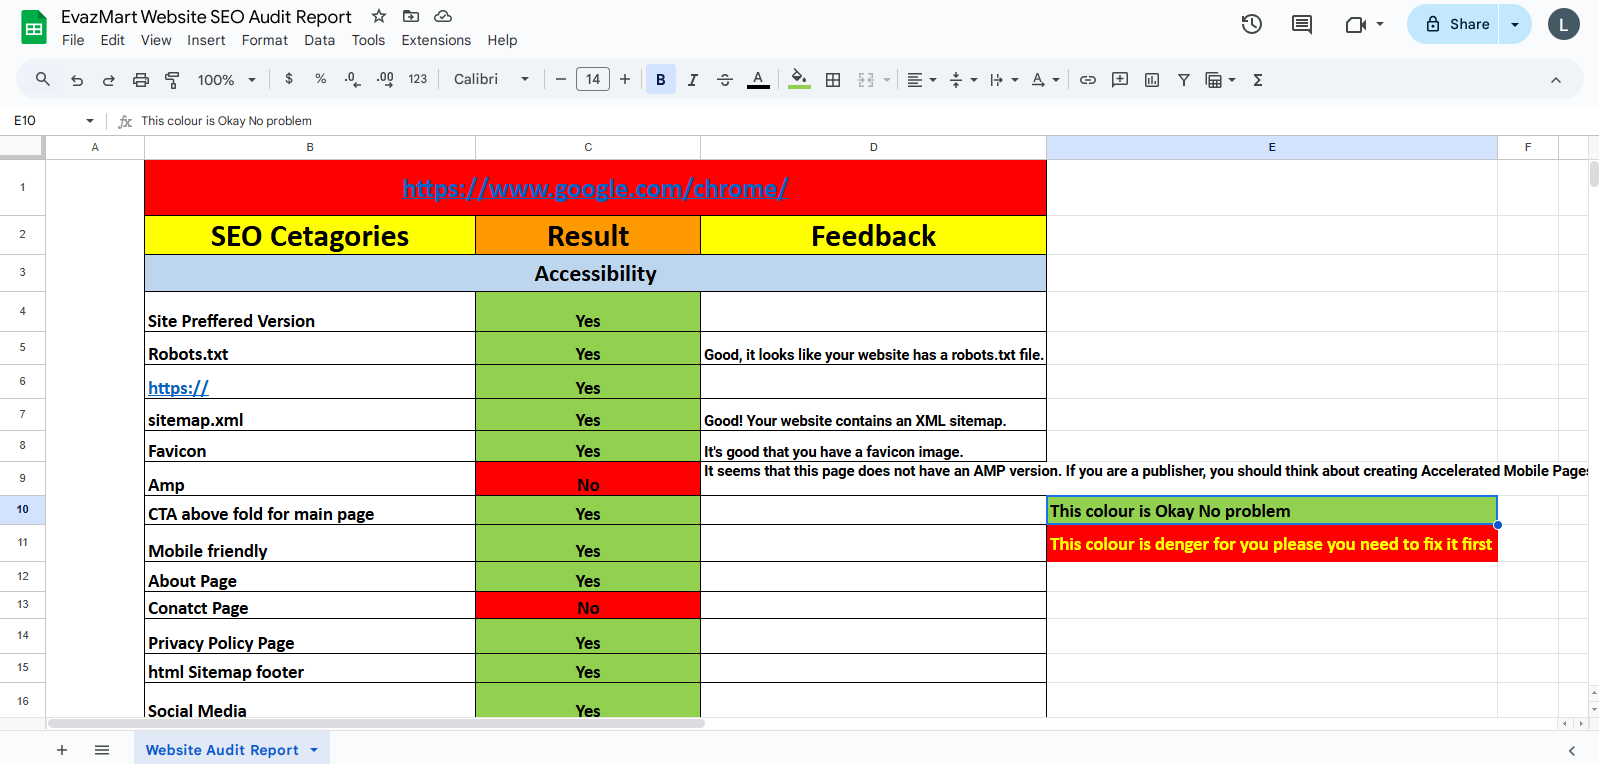The width and height of the screenshot is (1599, 764).
Task: Star the EvazMart document
Action: (x=379, y=16)
